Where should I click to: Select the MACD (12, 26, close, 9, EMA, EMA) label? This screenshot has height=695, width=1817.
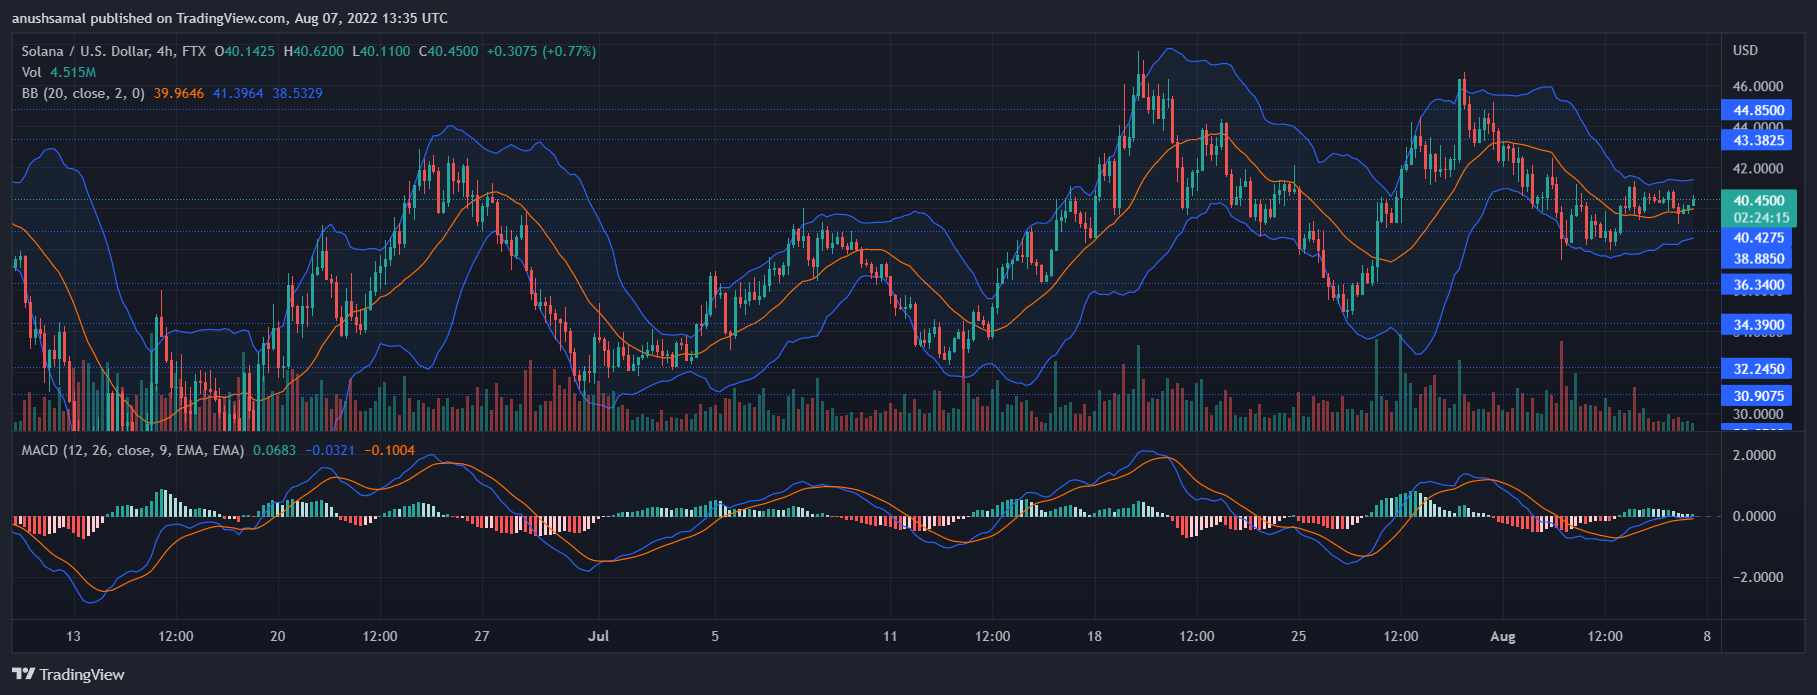pyautogui.click(x=133, y=450)
